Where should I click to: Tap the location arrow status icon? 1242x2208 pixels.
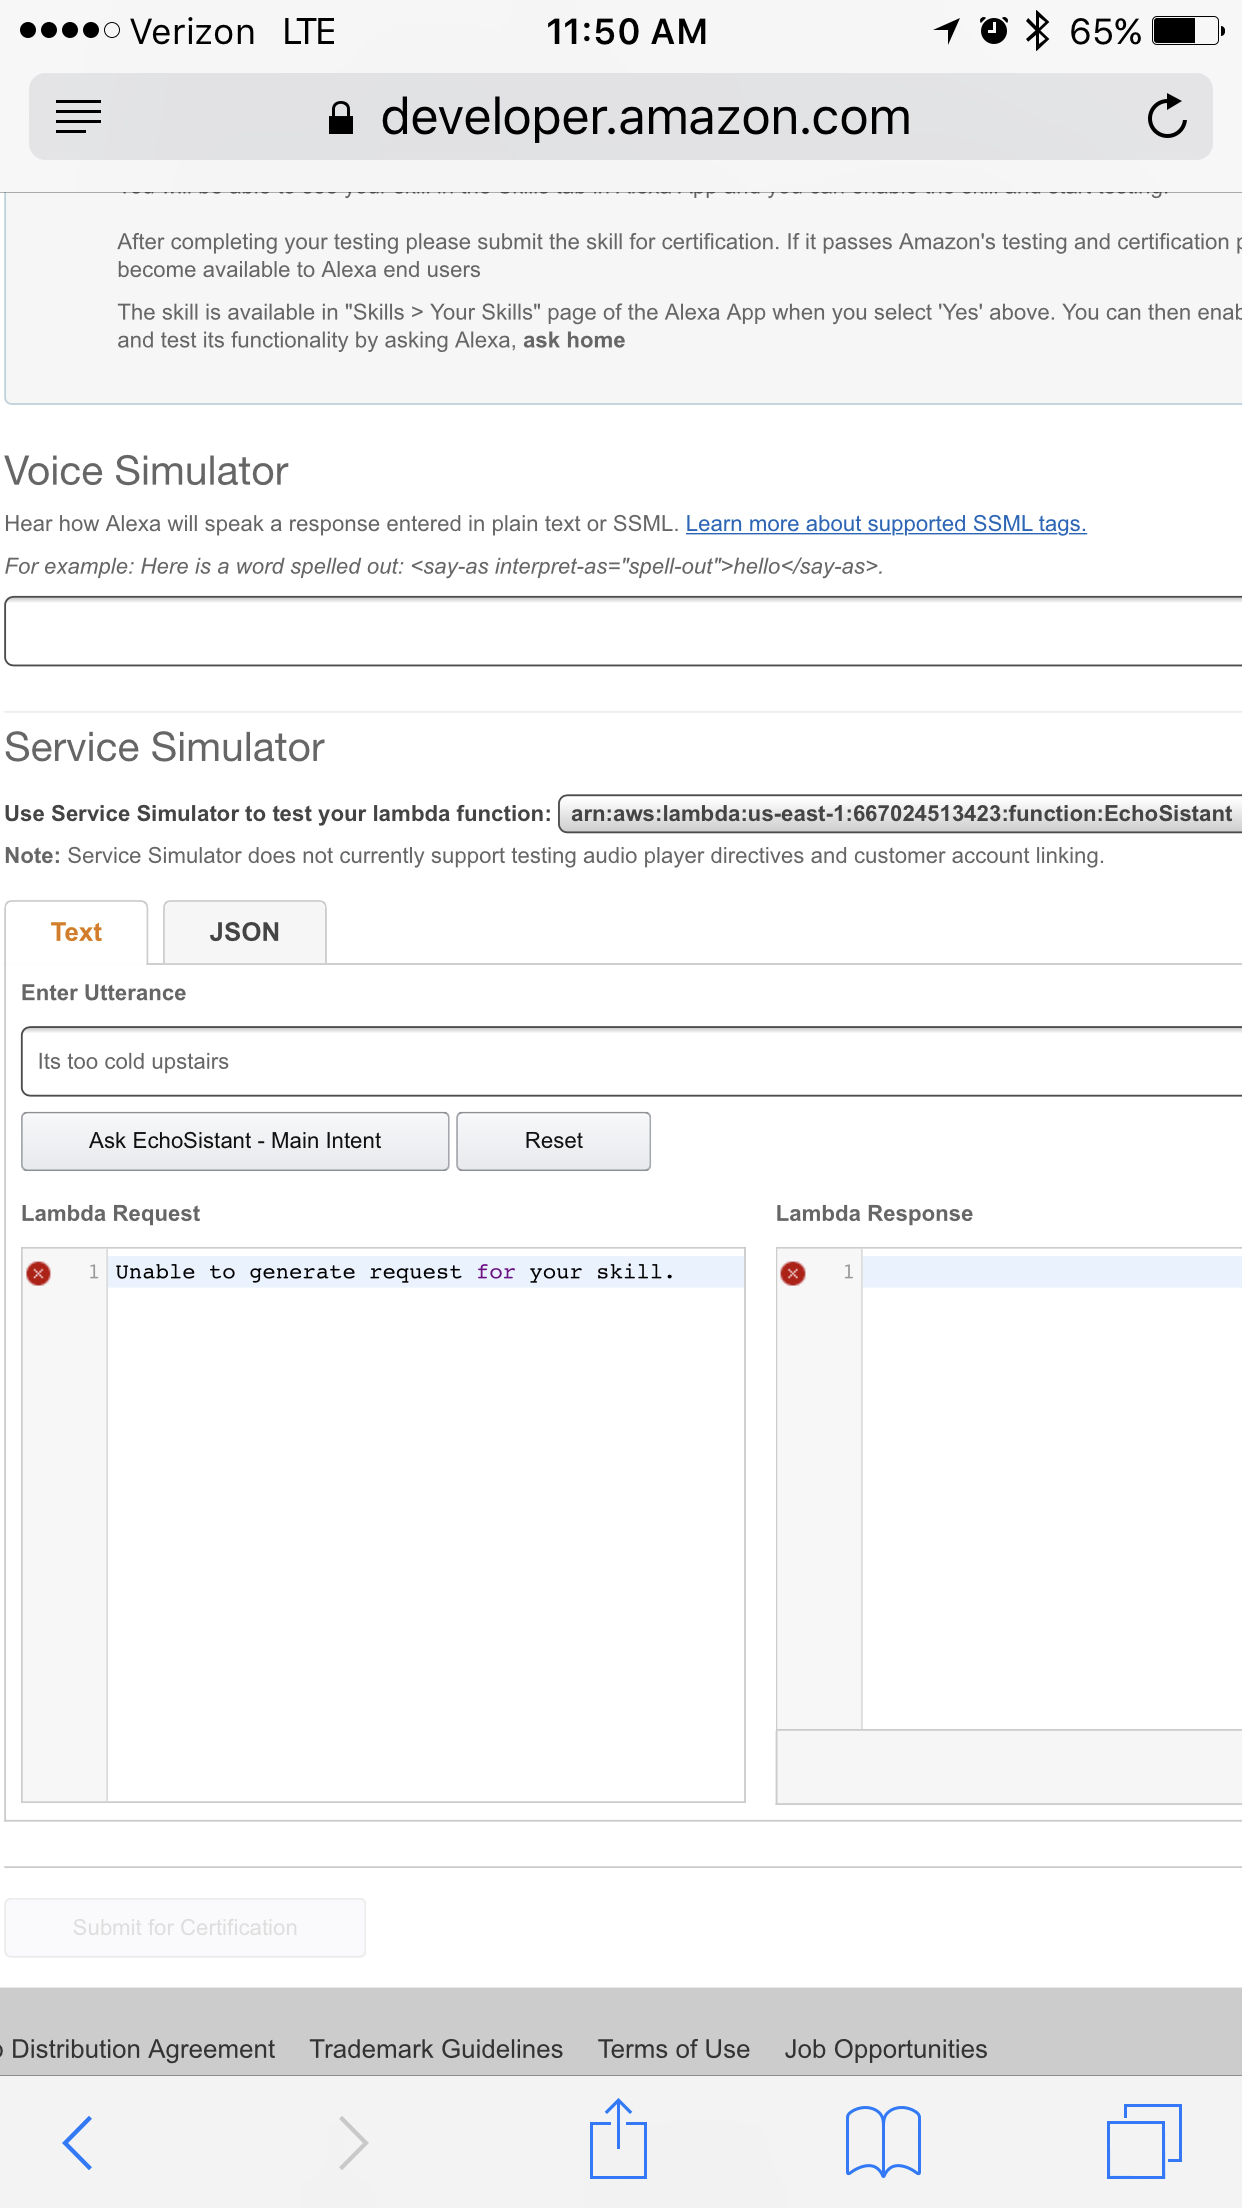point(947,31)
